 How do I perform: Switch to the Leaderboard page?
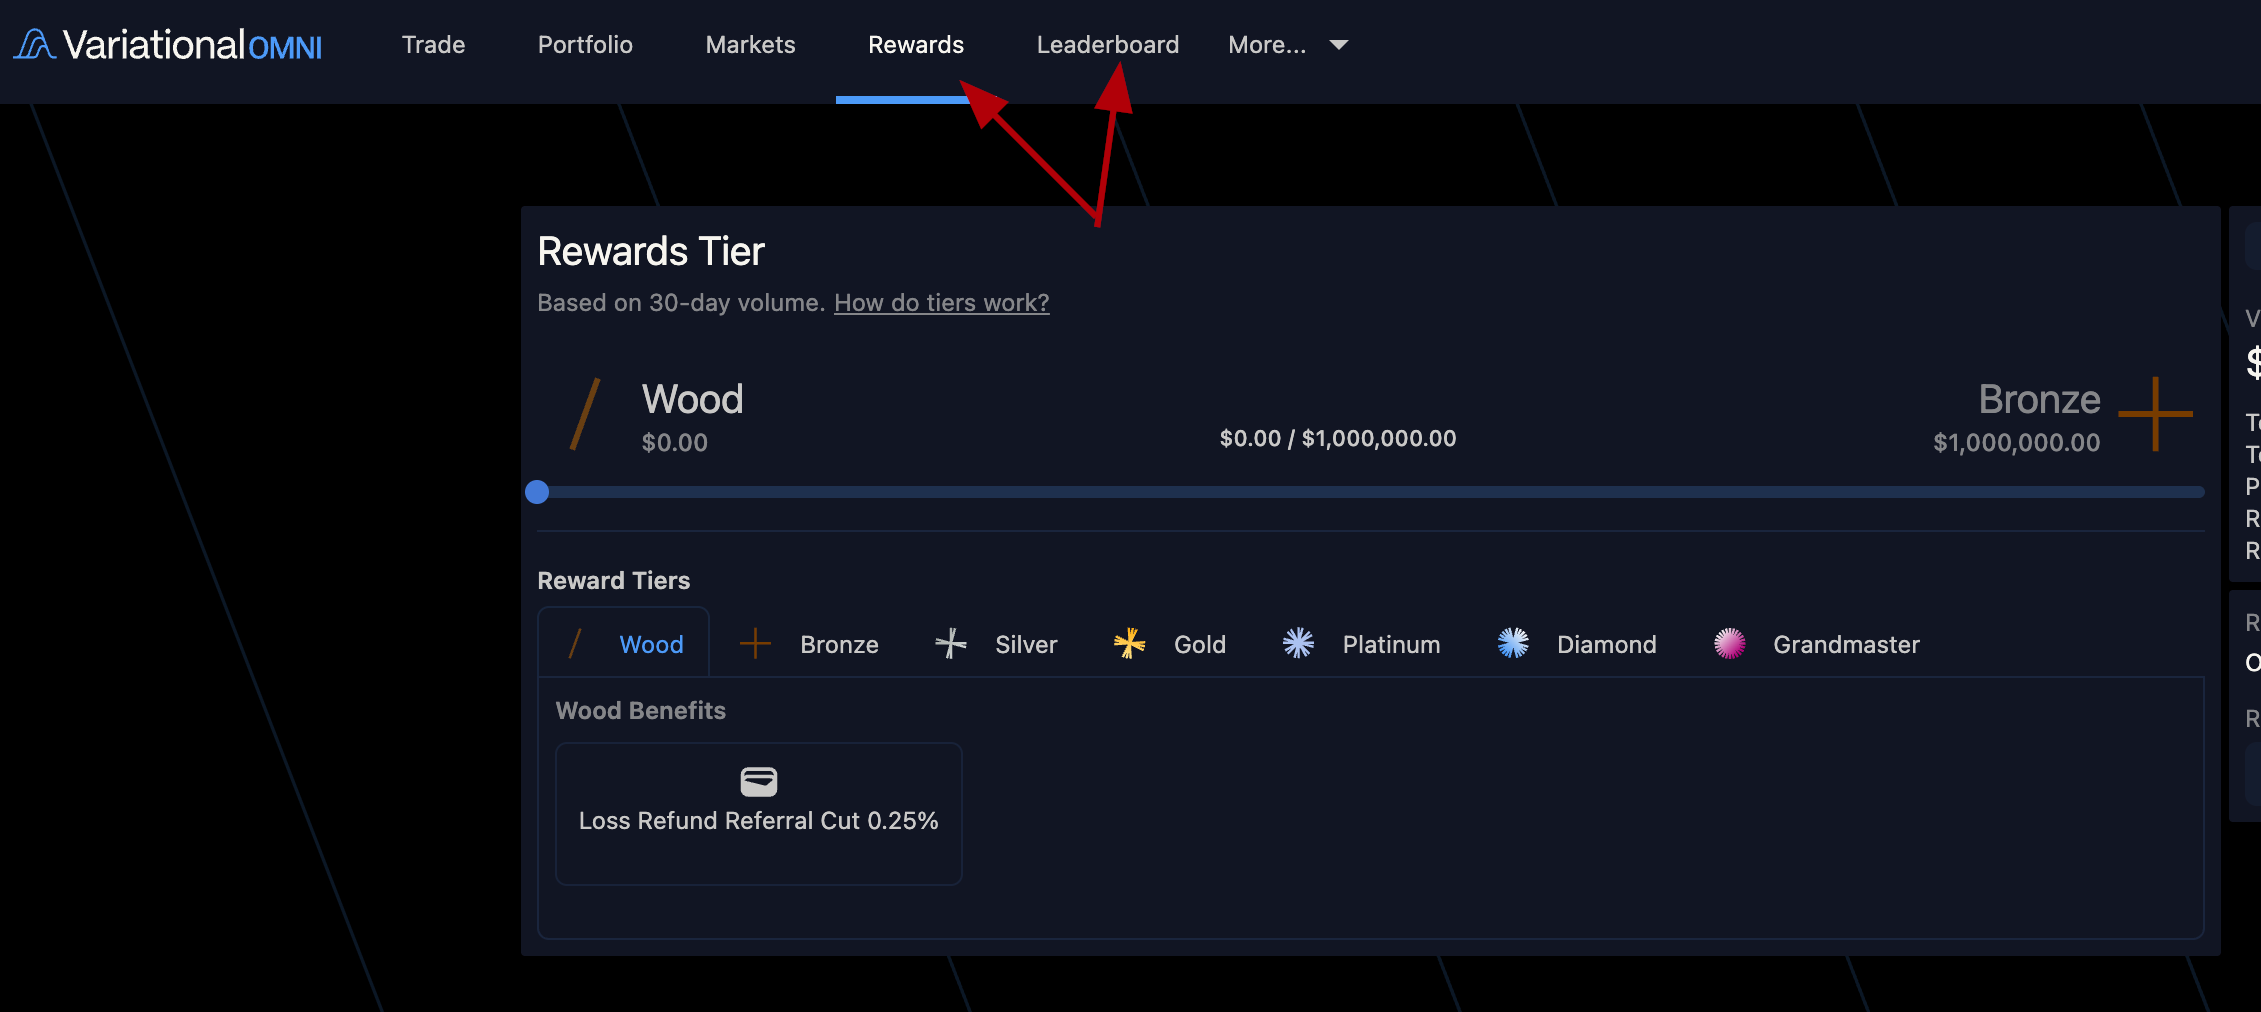(1107, 45)
